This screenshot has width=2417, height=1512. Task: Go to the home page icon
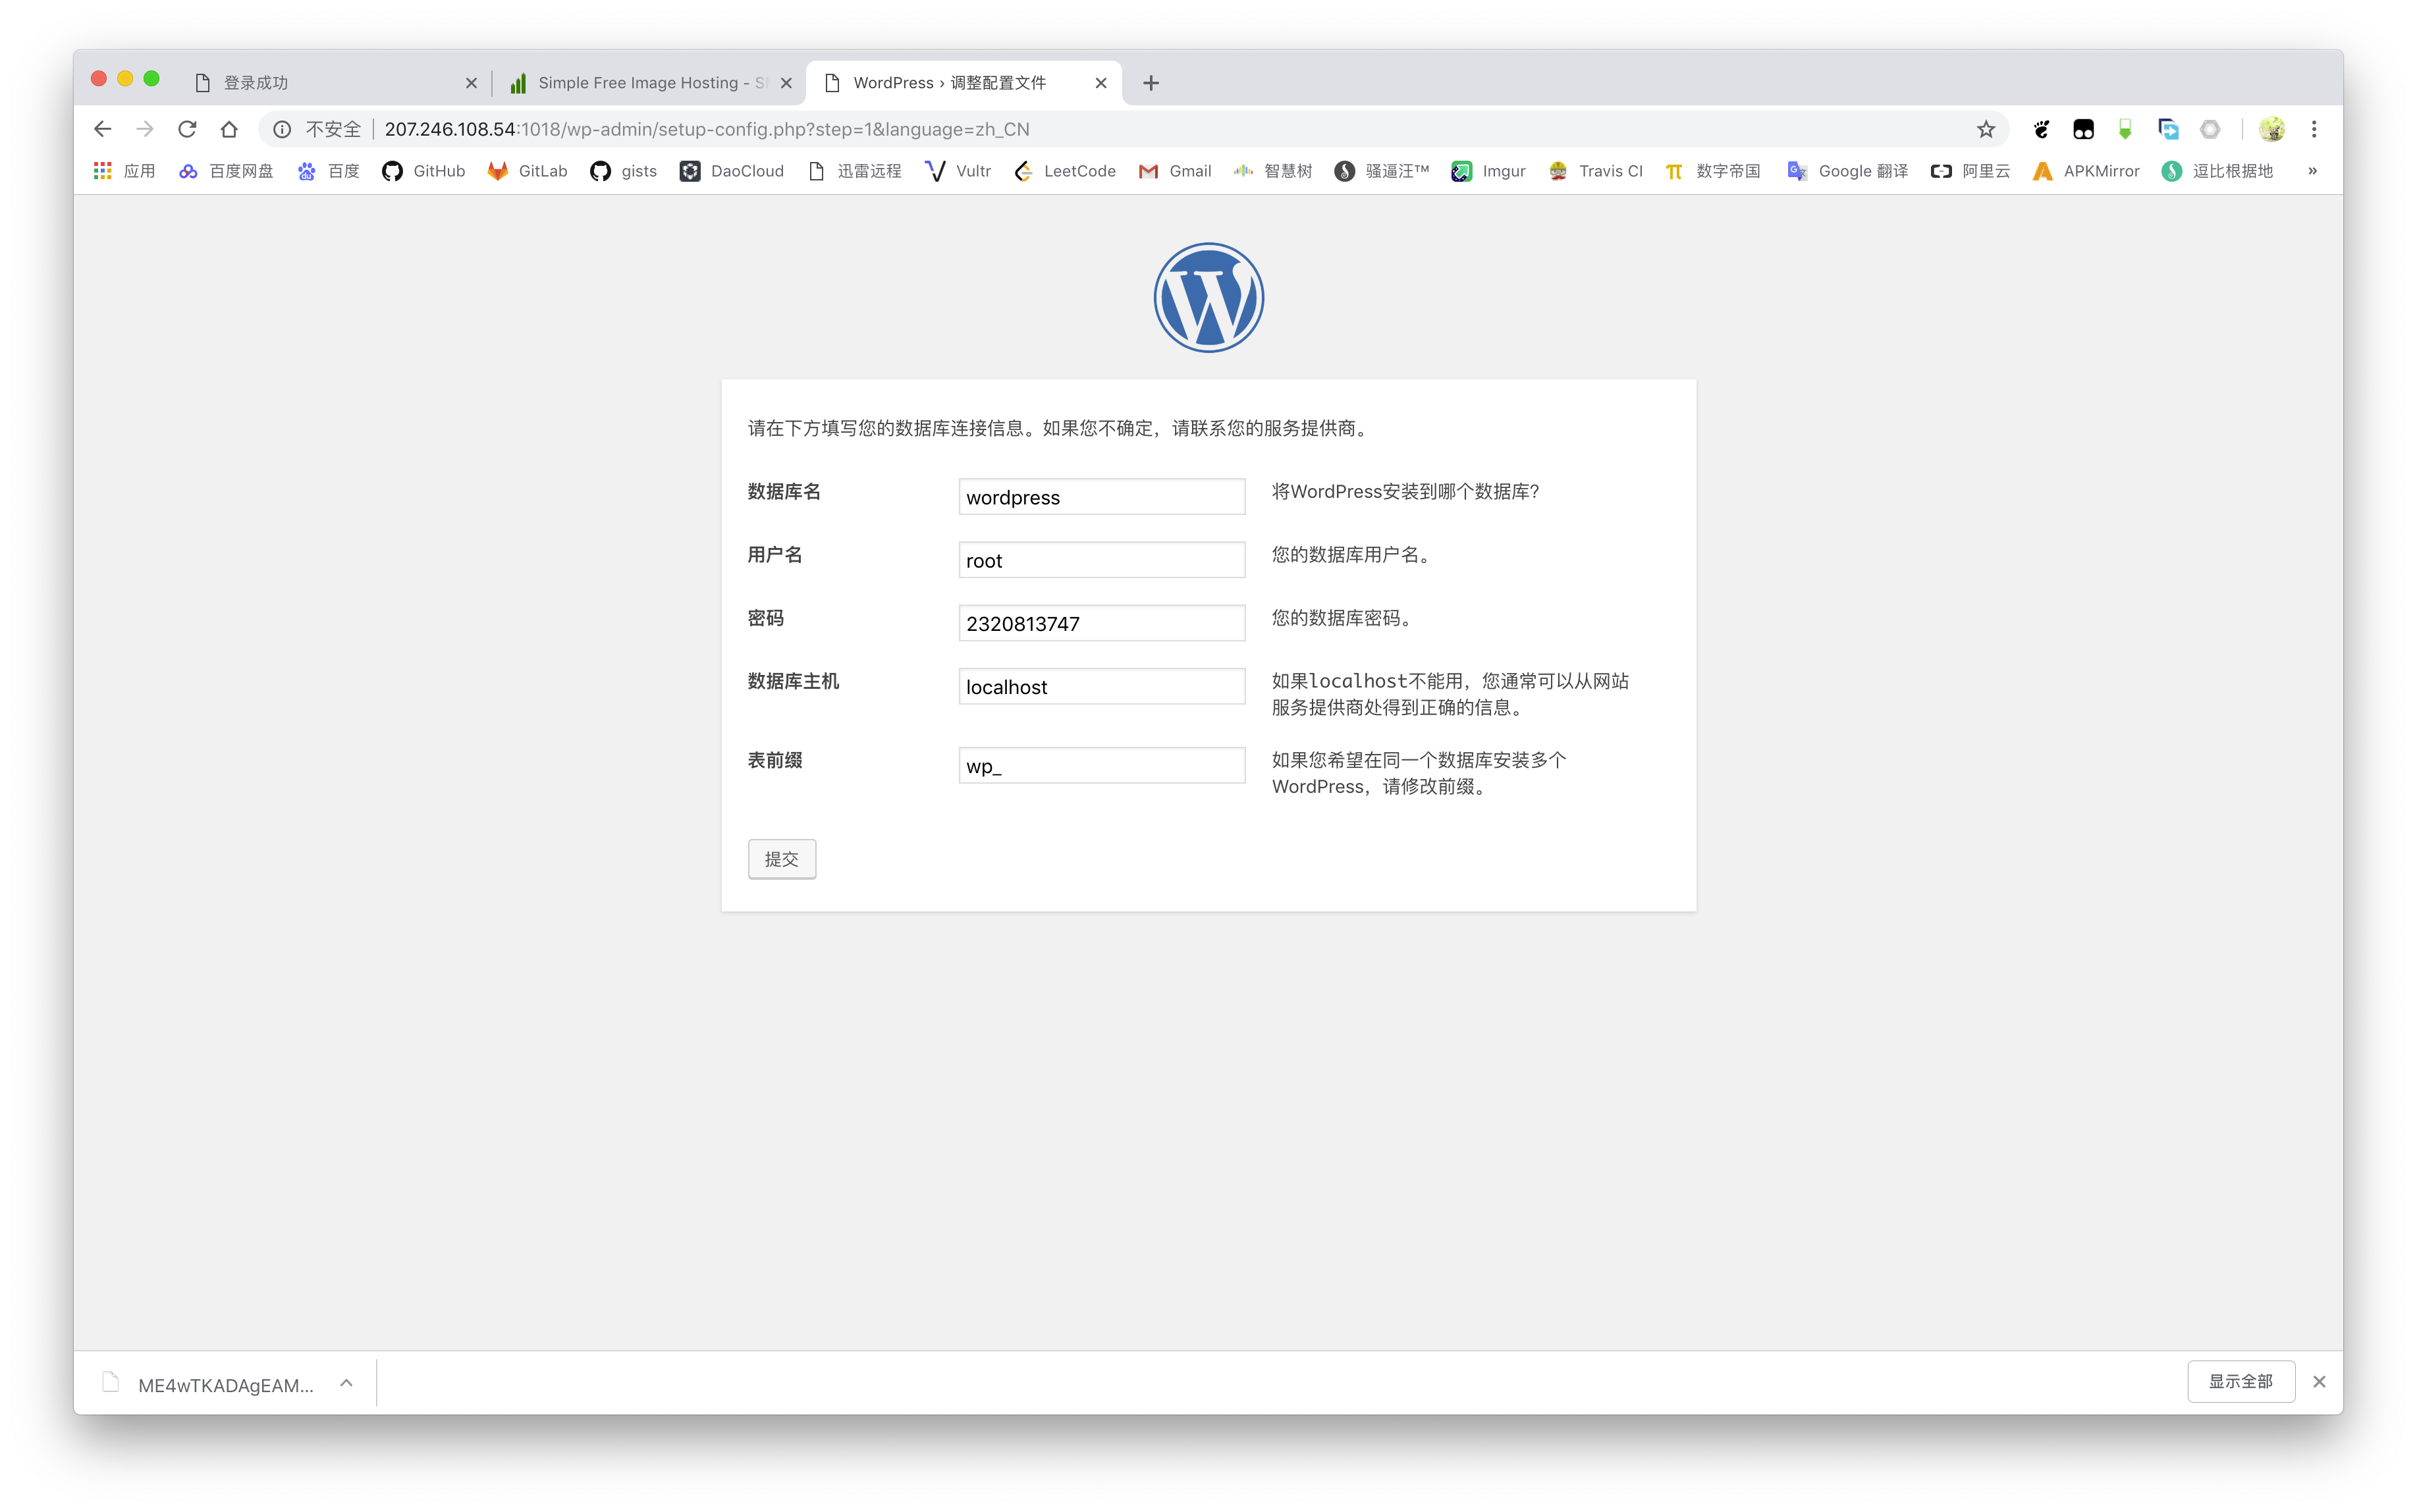coord(229,129)
